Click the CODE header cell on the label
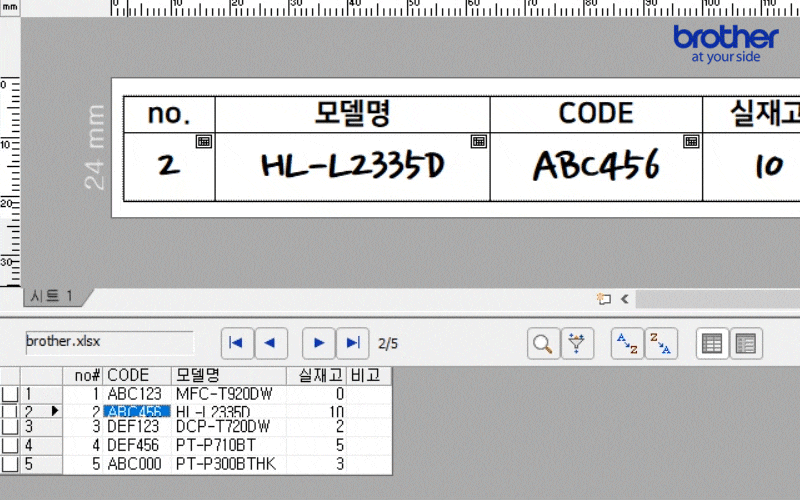The image size is (800, 500). click(596, 114)
